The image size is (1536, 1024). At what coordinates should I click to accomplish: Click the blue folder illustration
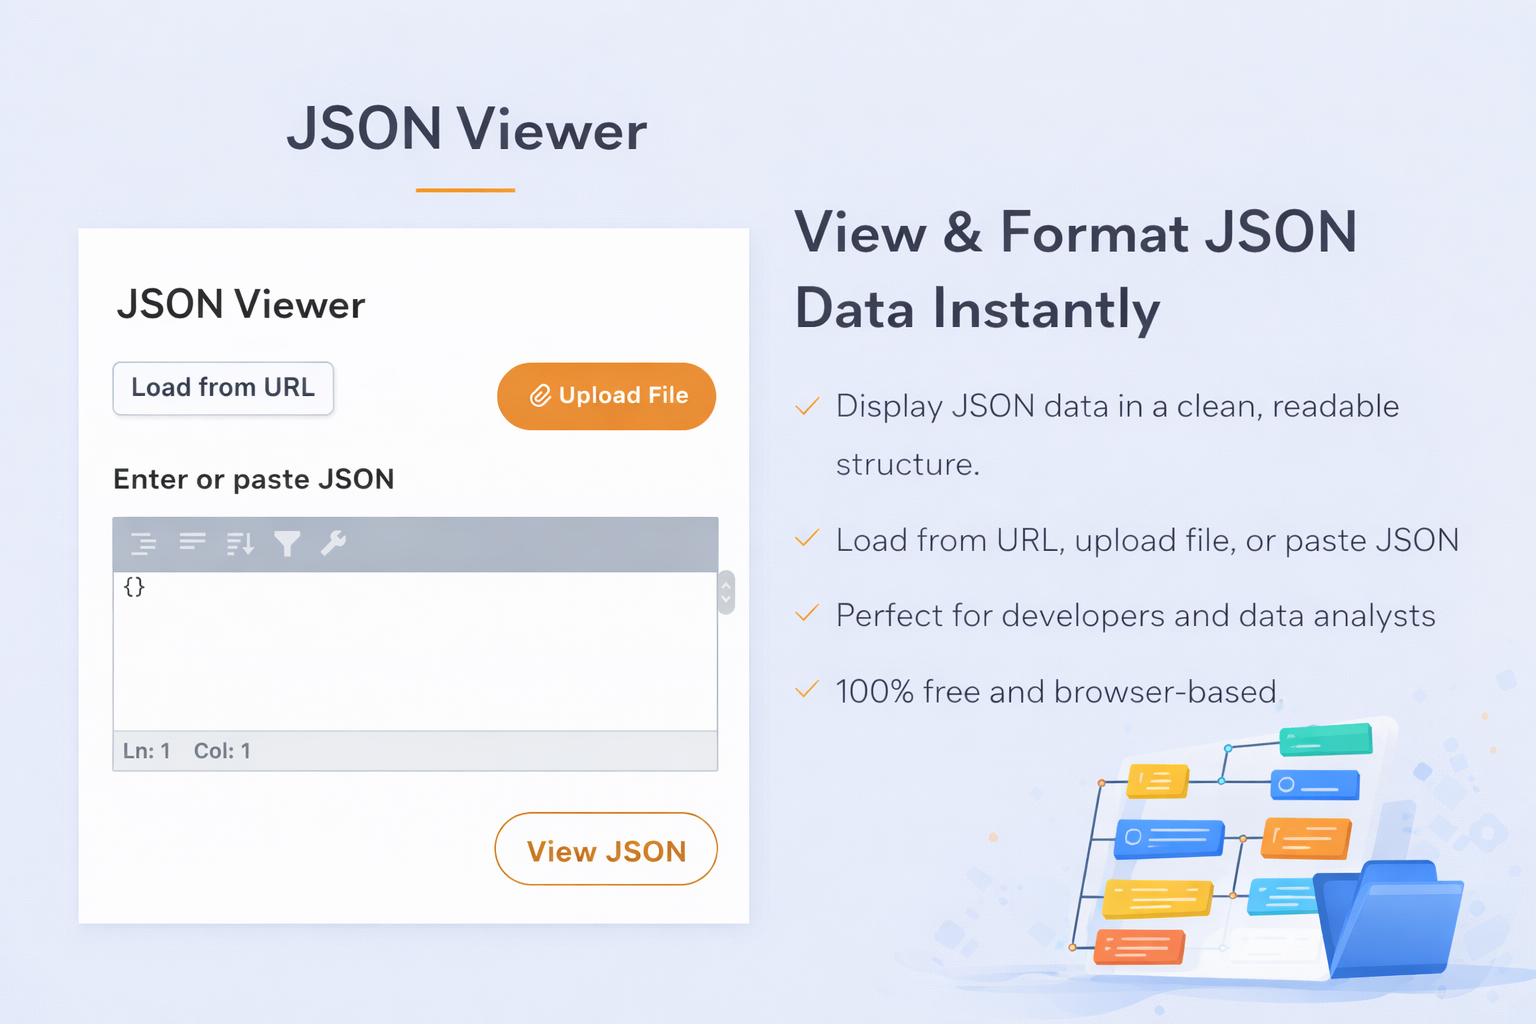(x=1391, y=920)
